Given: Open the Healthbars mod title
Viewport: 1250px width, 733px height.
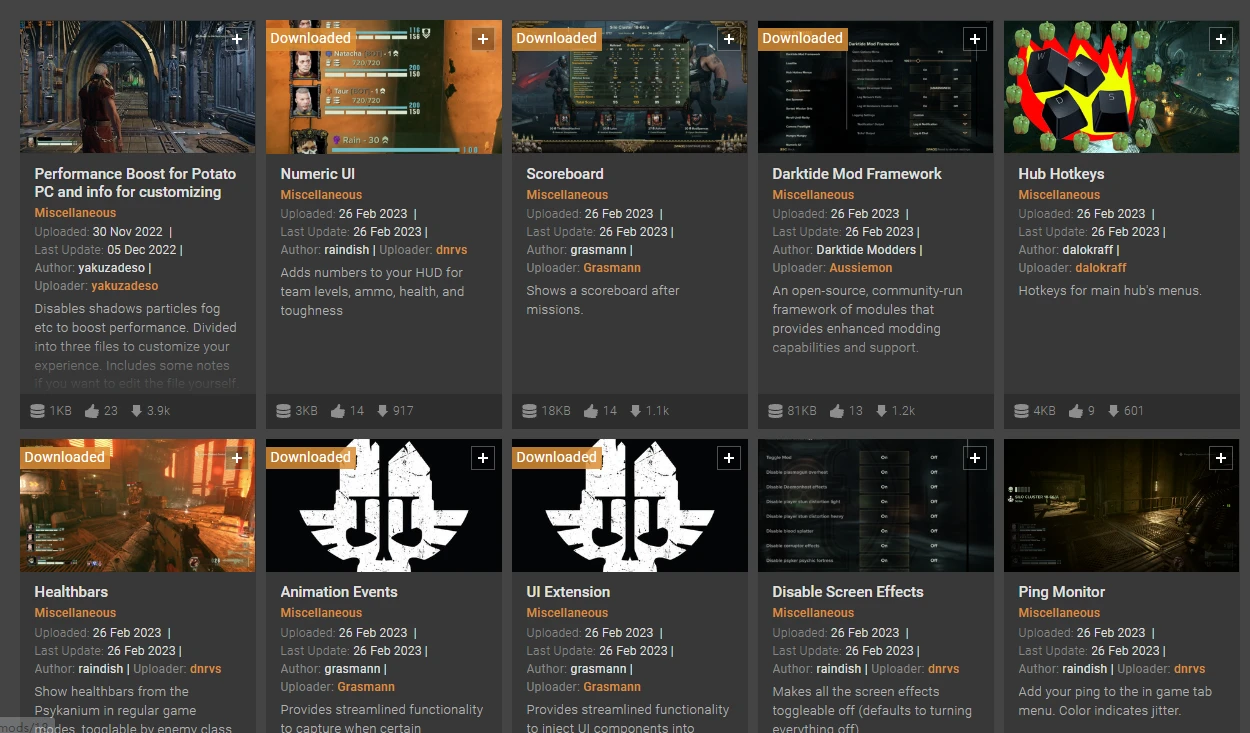Looking at the screenshot, I should click(71, 592).
